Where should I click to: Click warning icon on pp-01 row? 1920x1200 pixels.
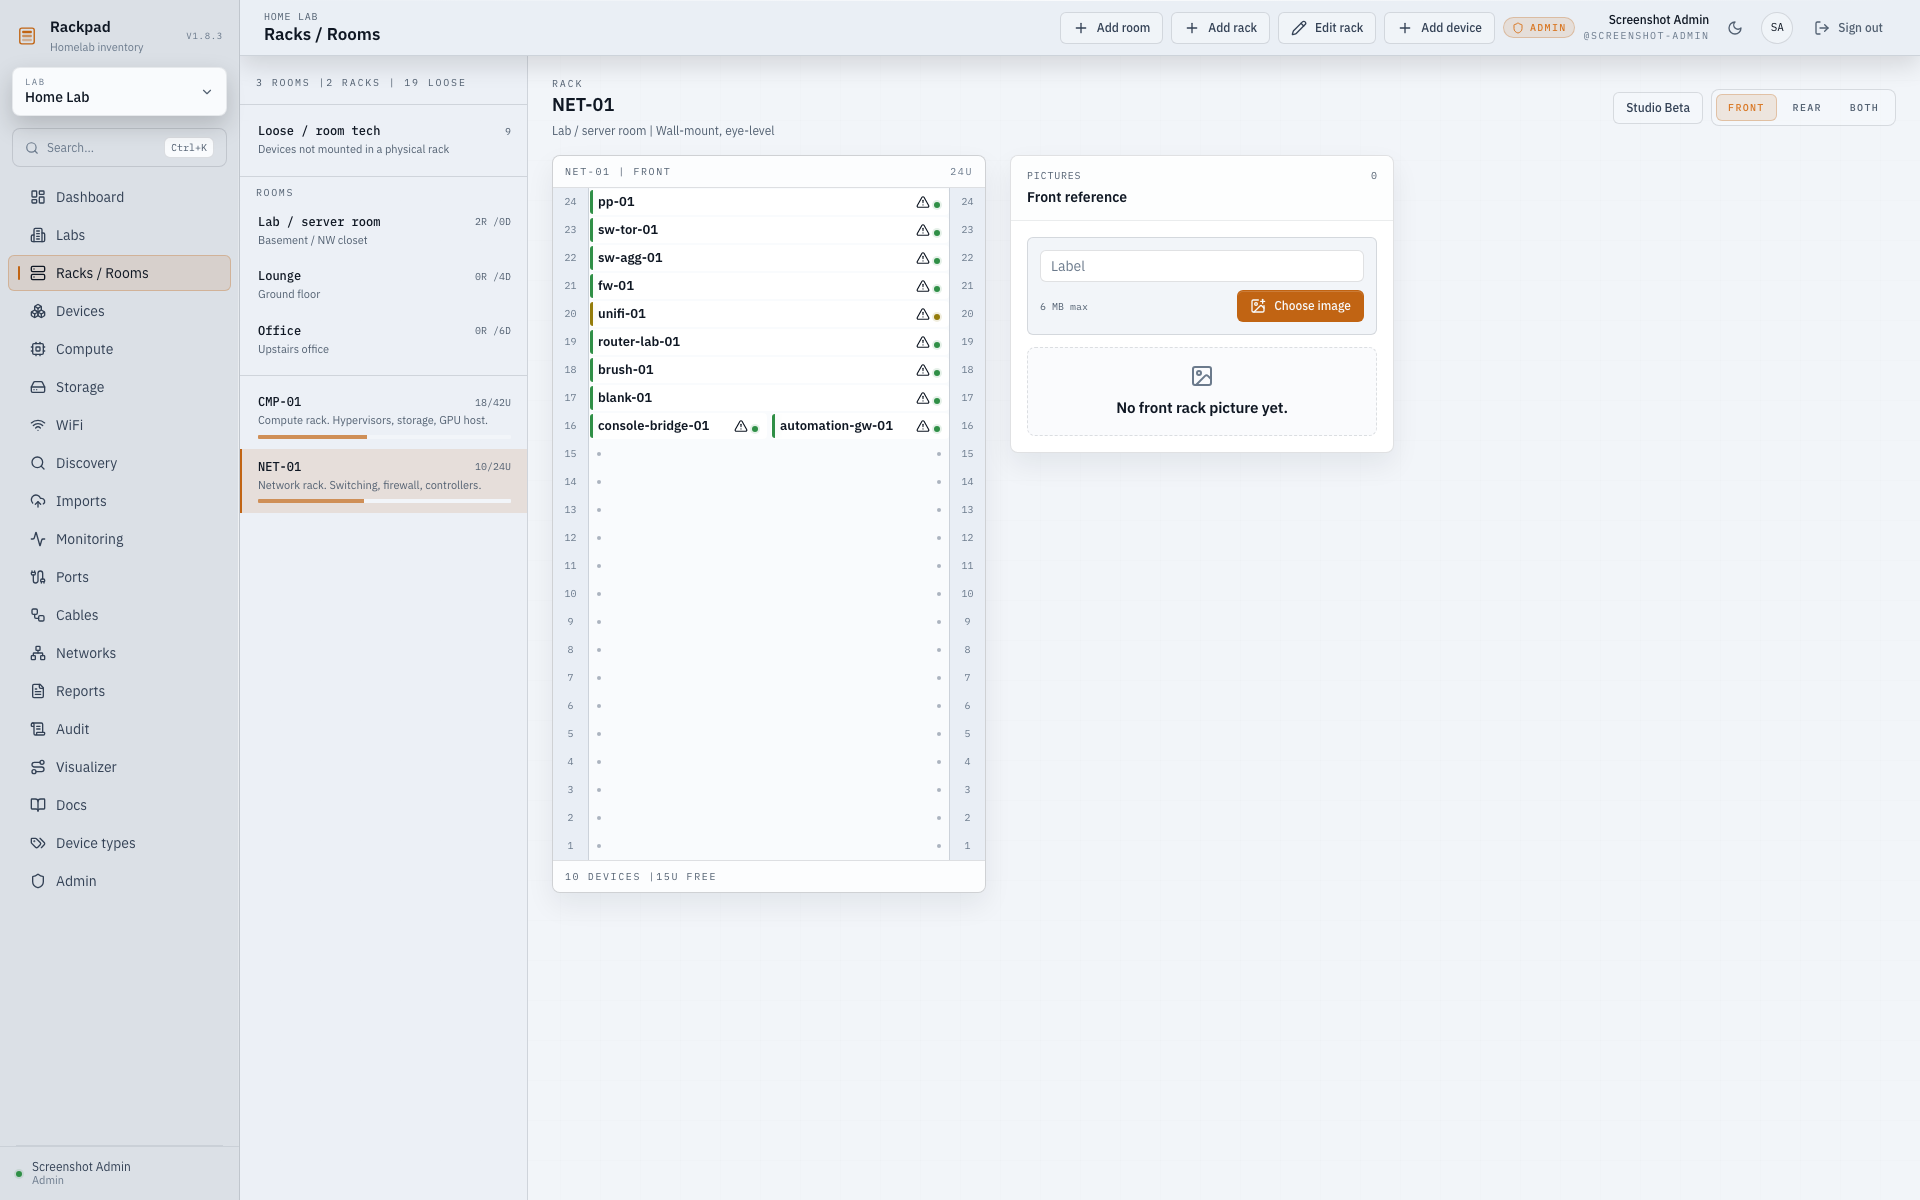[x=923, y=202]
